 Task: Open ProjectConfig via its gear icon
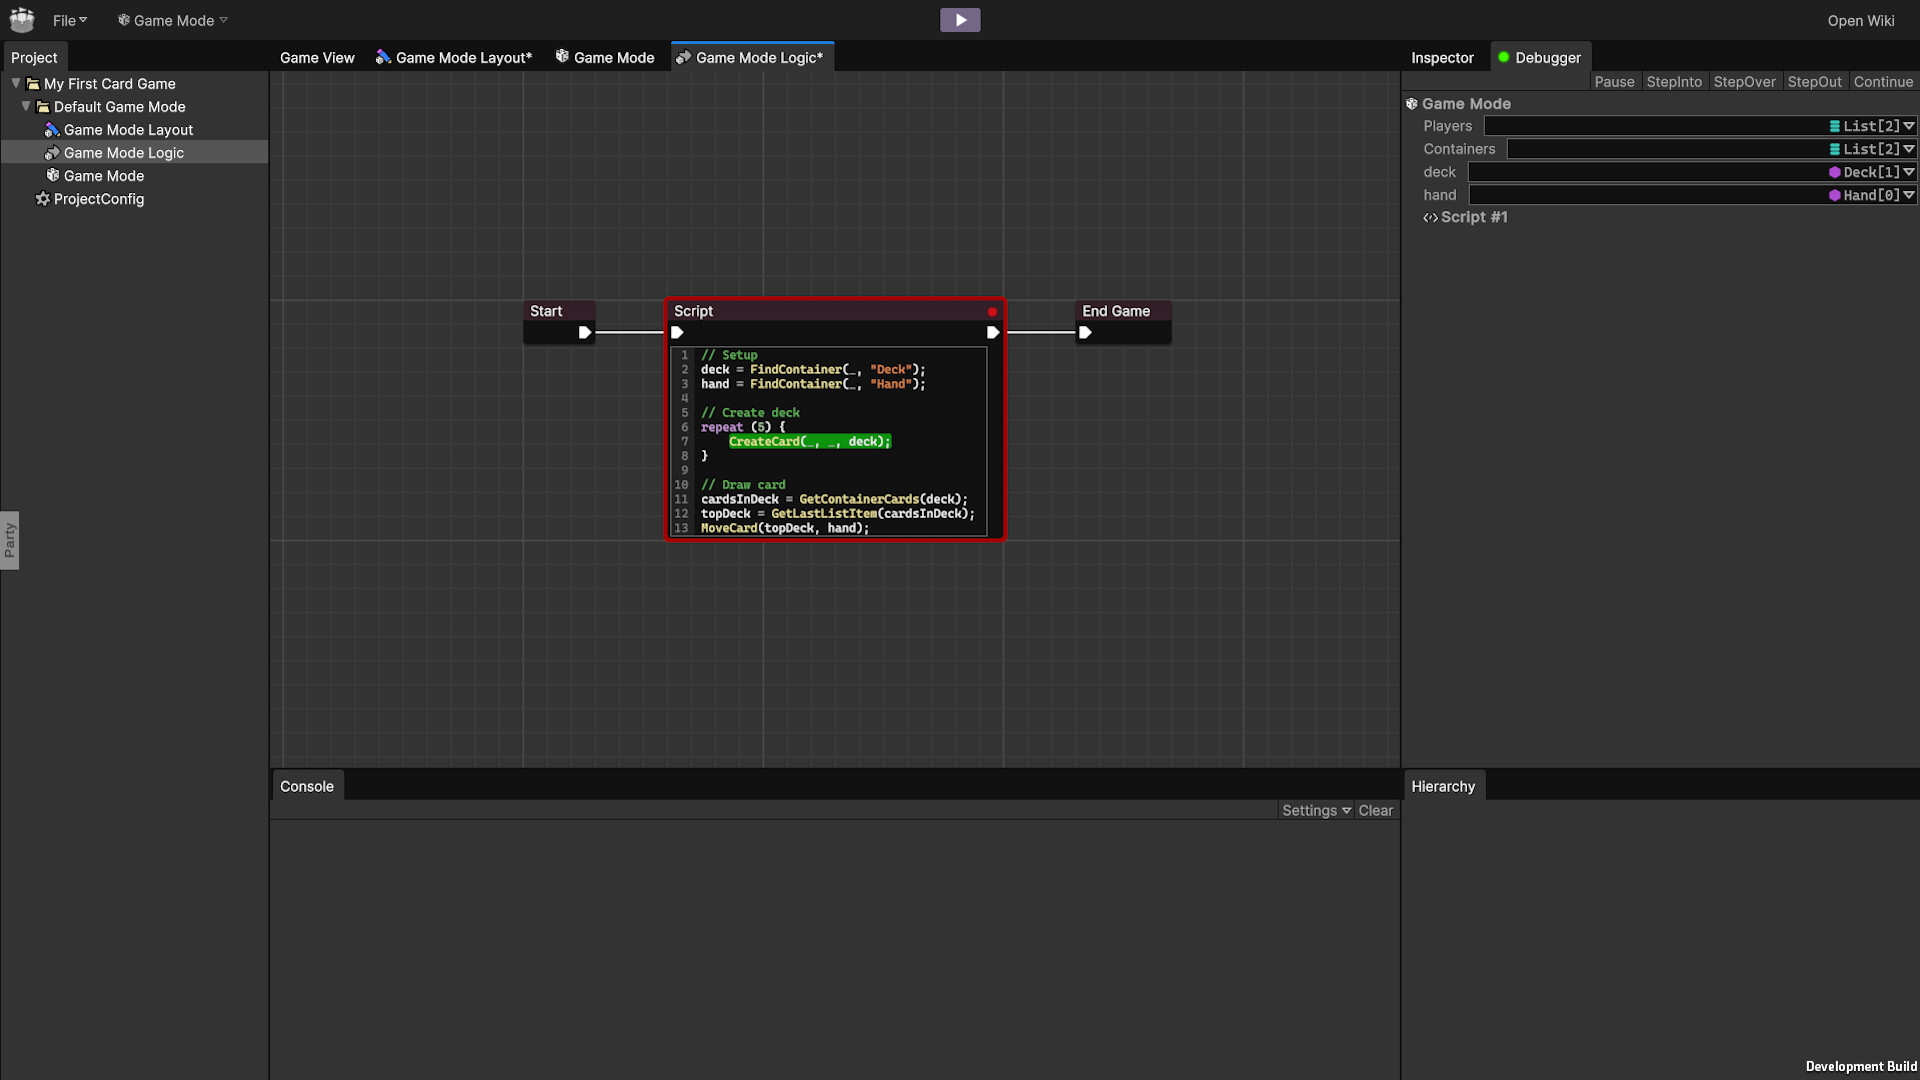(x=42, y=199)
